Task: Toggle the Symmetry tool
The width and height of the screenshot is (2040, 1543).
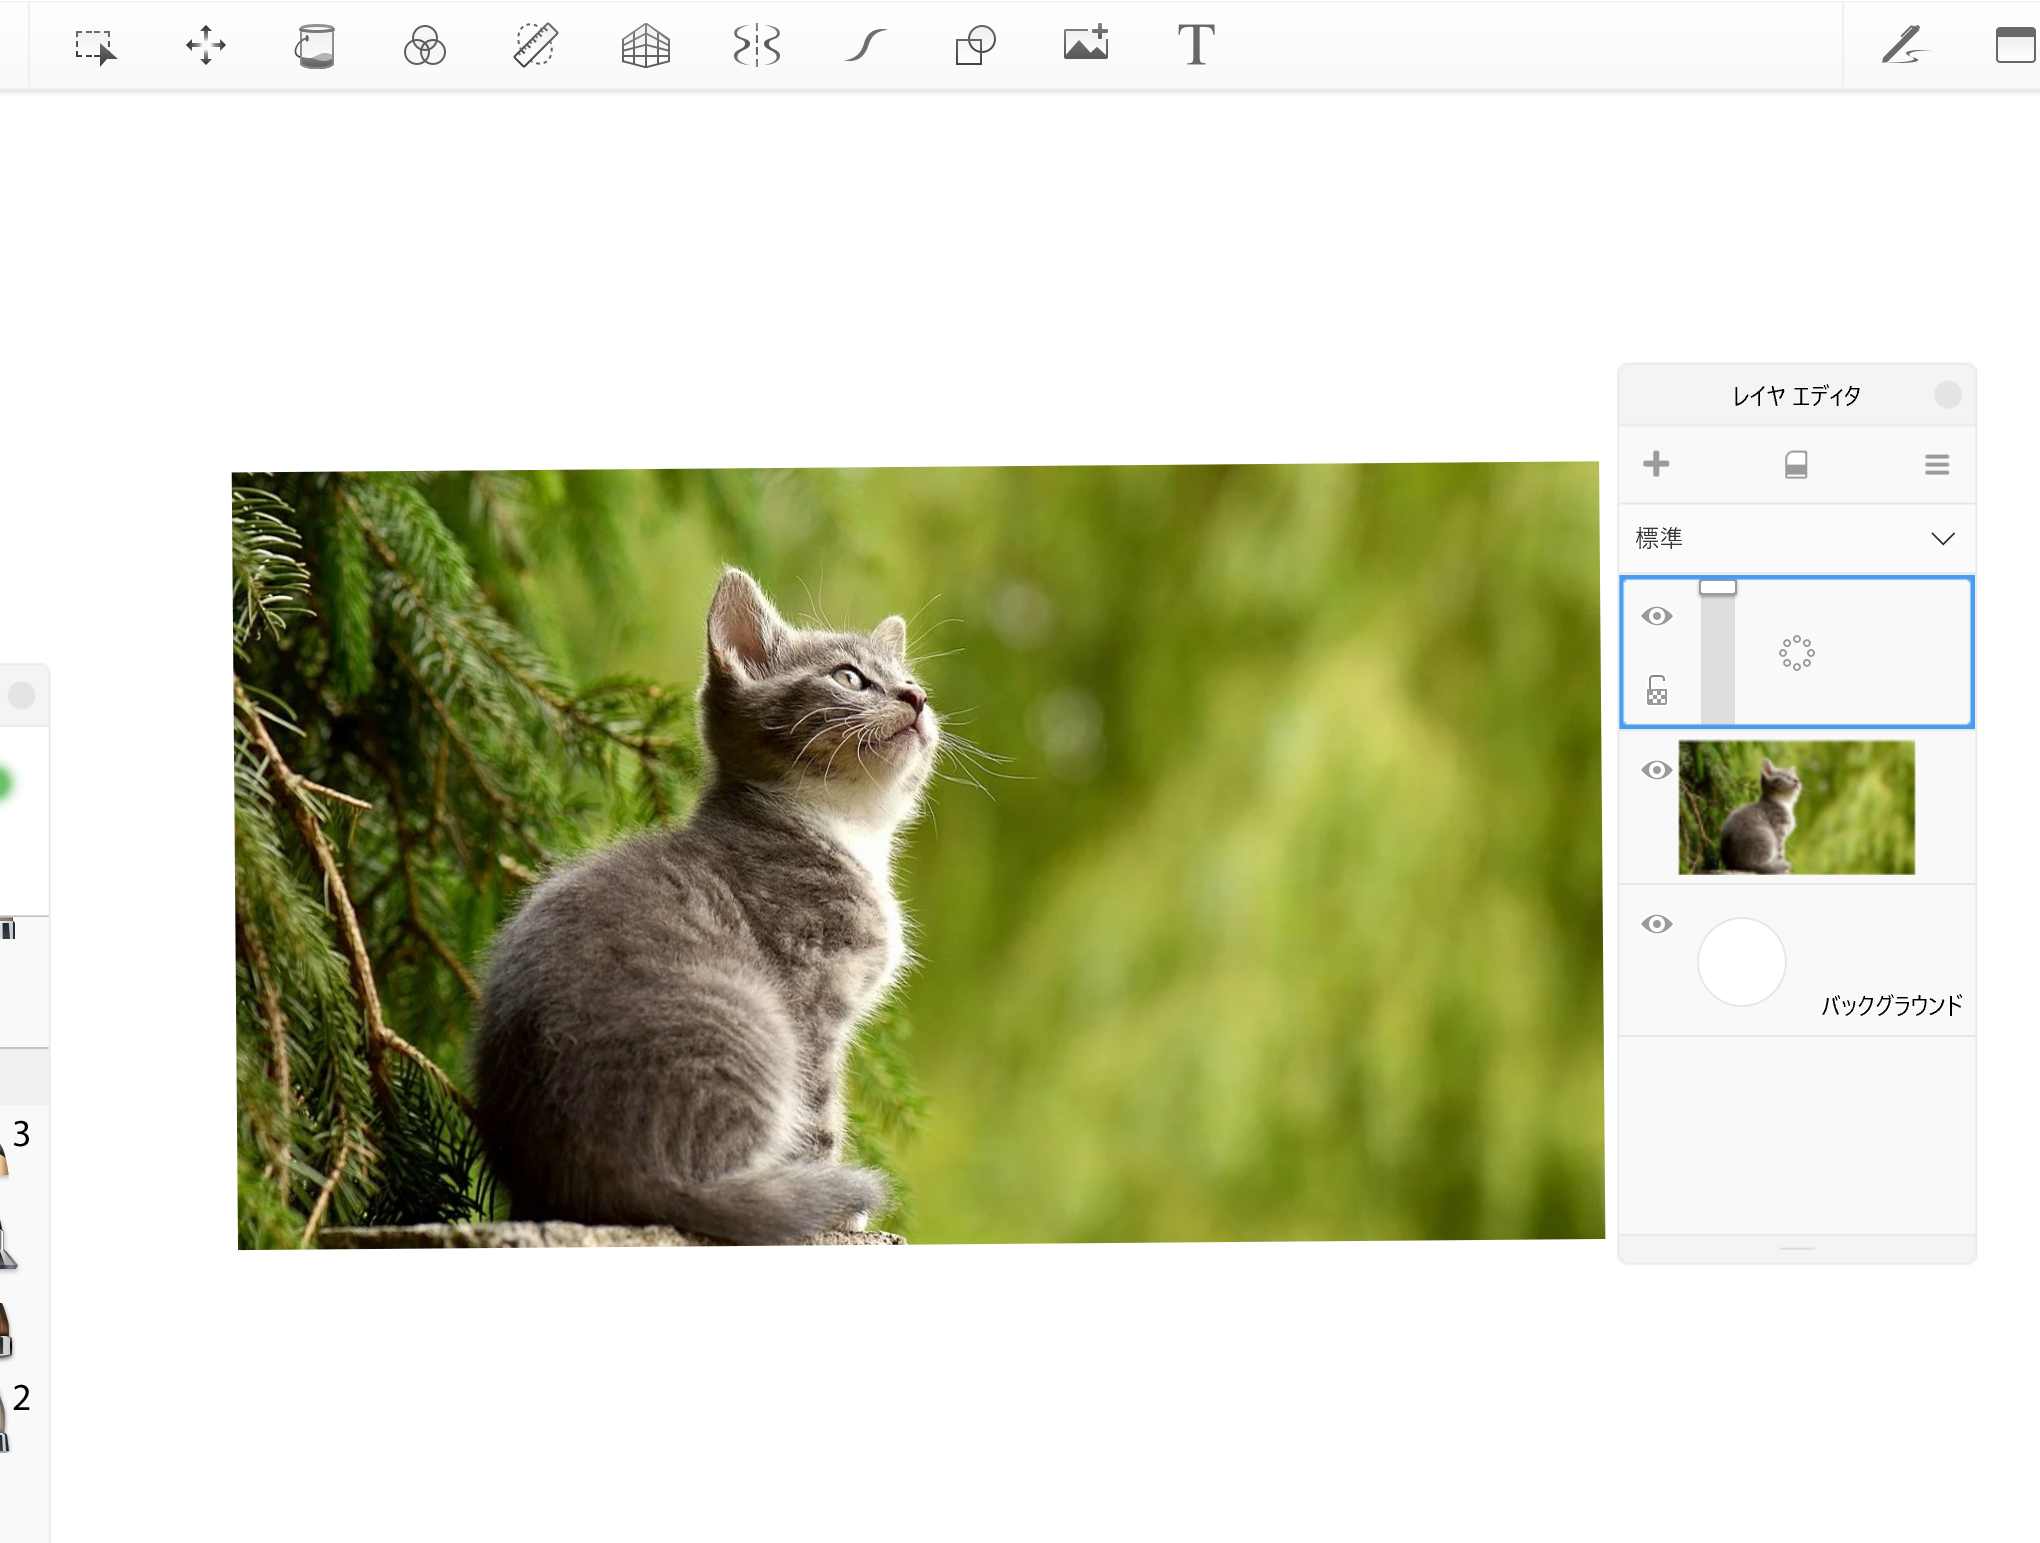Action: click(757, 46)
